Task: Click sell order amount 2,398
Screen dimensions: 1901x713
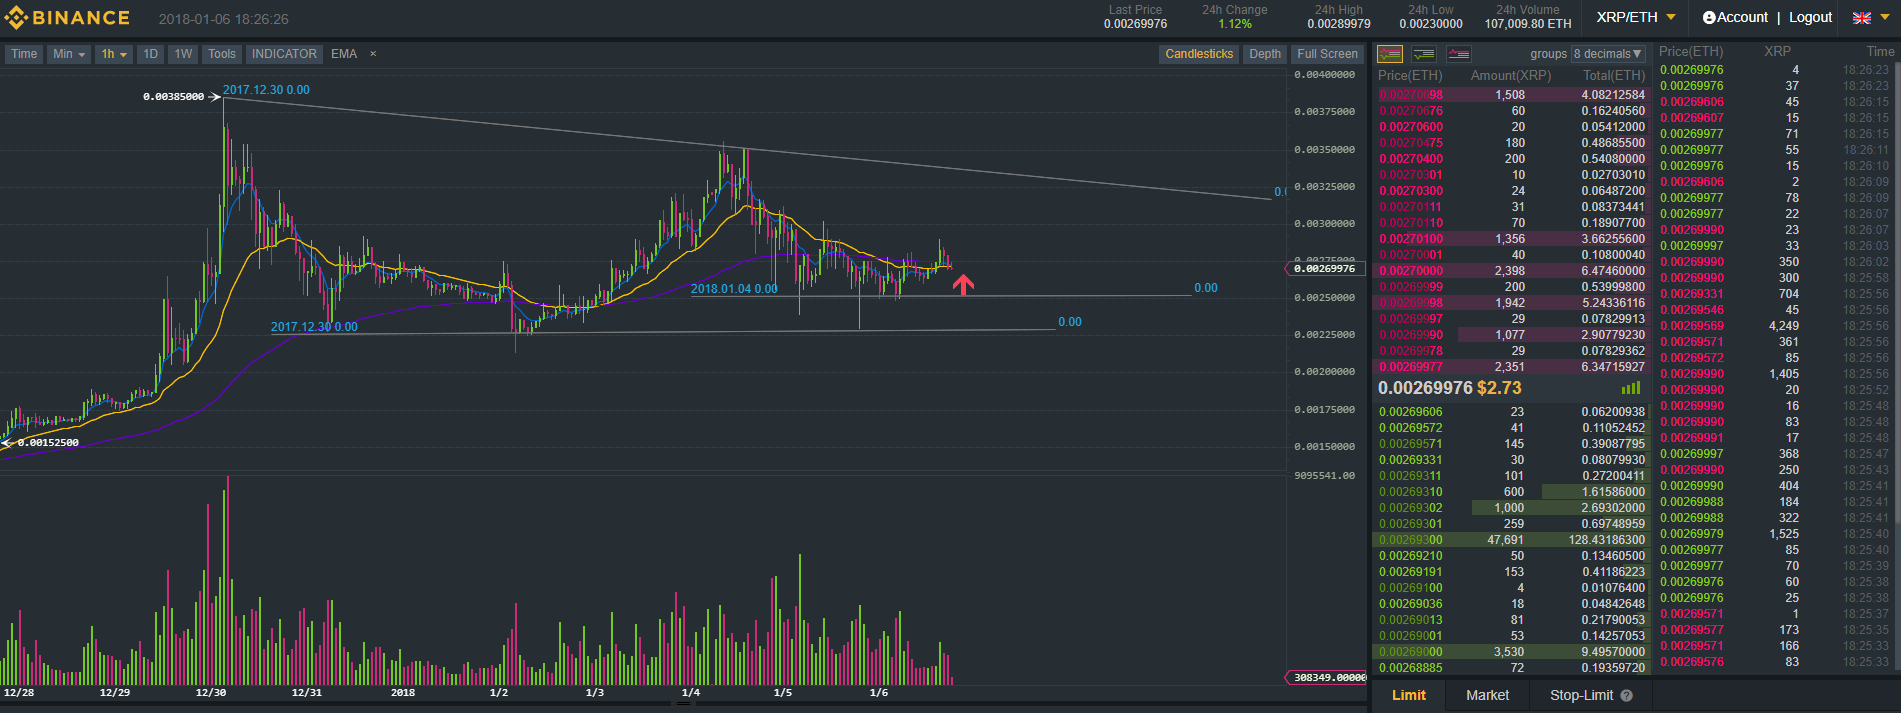Action: pyautogui.click(x=1509, y=271)
